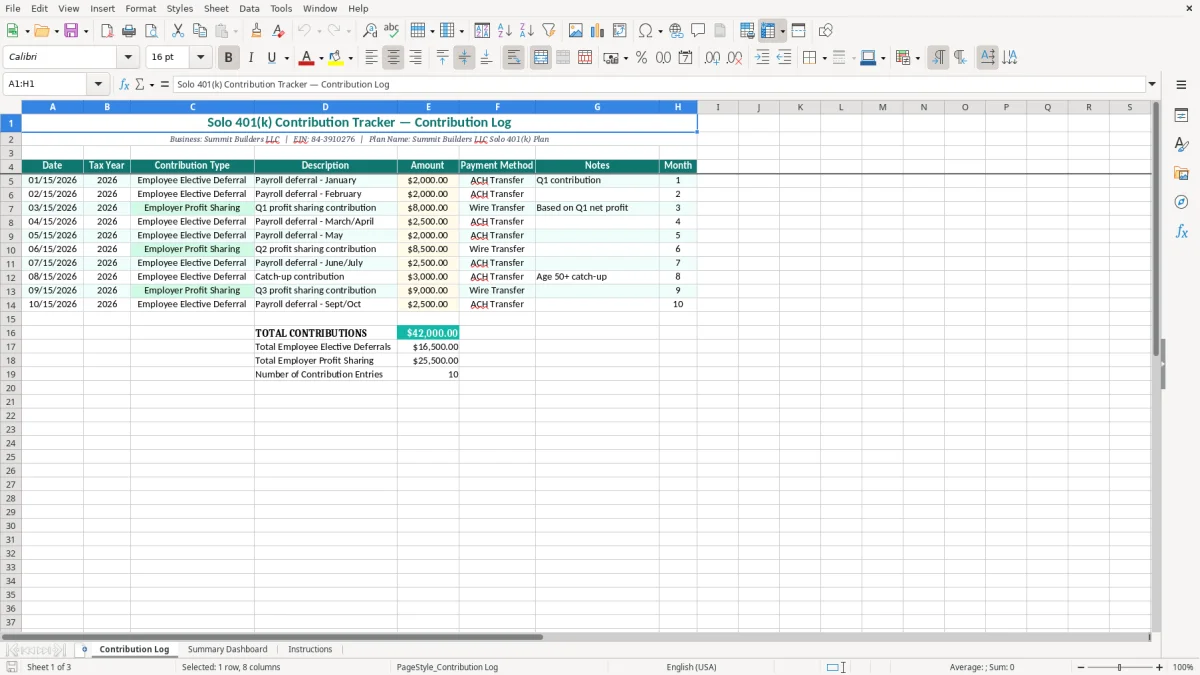The image size is (1200, 675).
Task: Click zoom in plus button
Action: [1160, 667]
